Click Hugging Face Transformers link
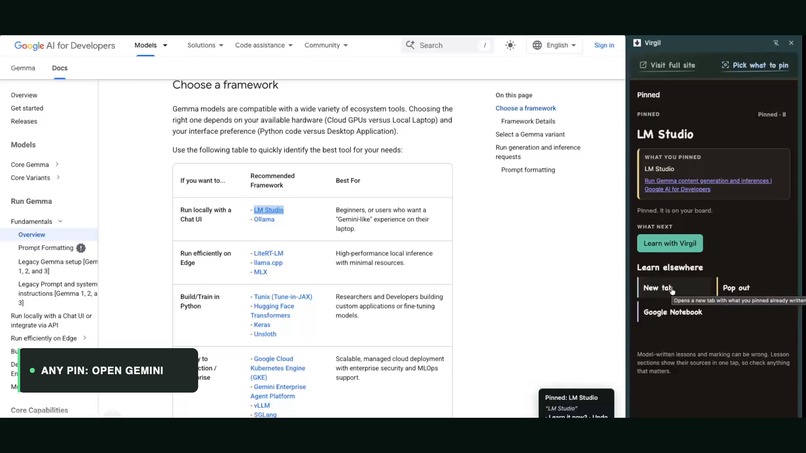 point(272,311)
